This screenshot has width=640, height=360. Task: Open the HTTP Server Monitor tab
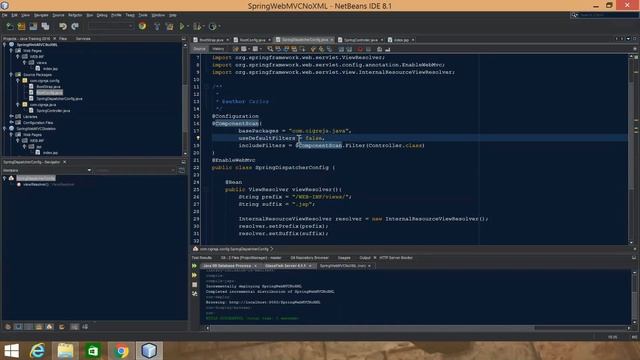396,258
